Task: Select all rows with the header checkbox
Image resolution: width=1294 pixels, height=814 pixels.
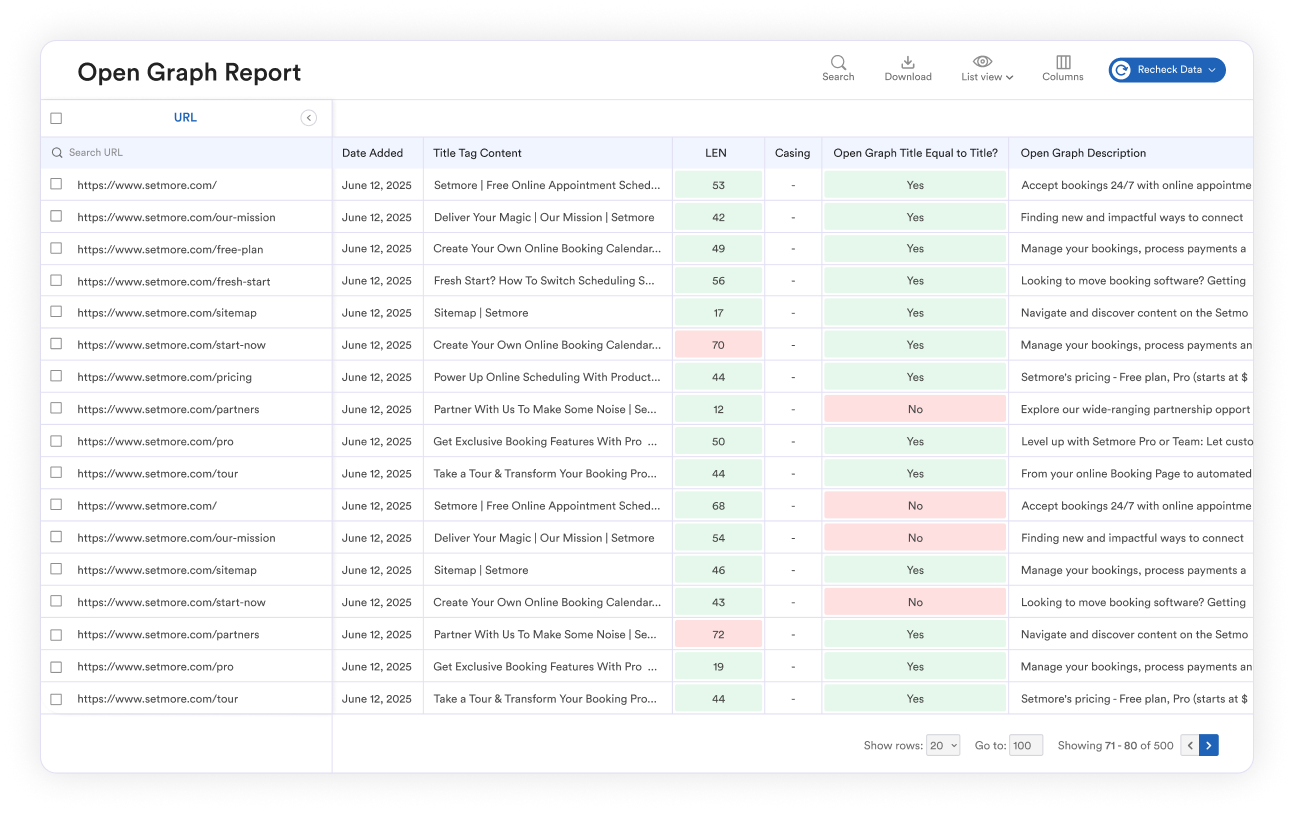Action: [x=56, y=117]
